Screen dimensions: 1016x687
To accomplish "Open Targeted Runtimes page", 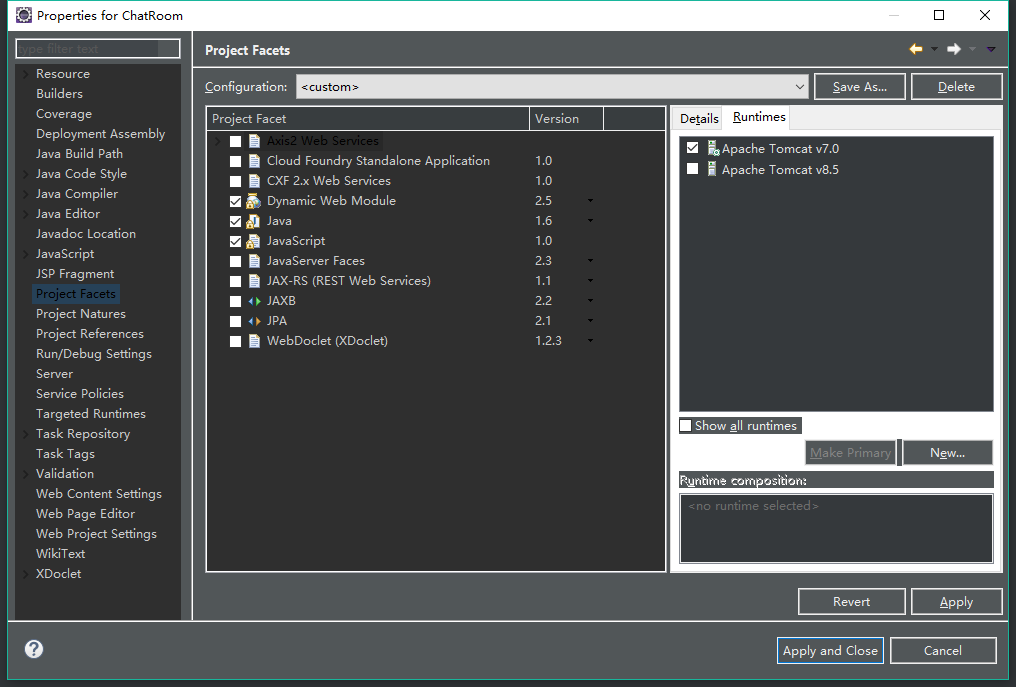I will point(91,413).
